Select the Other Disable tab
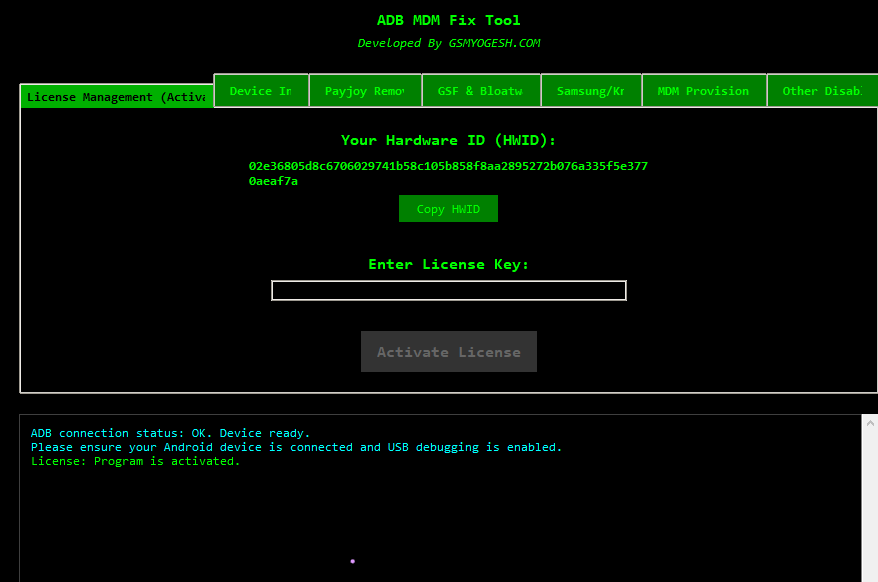This screenshot has height=582, width=878. (822, 91)
